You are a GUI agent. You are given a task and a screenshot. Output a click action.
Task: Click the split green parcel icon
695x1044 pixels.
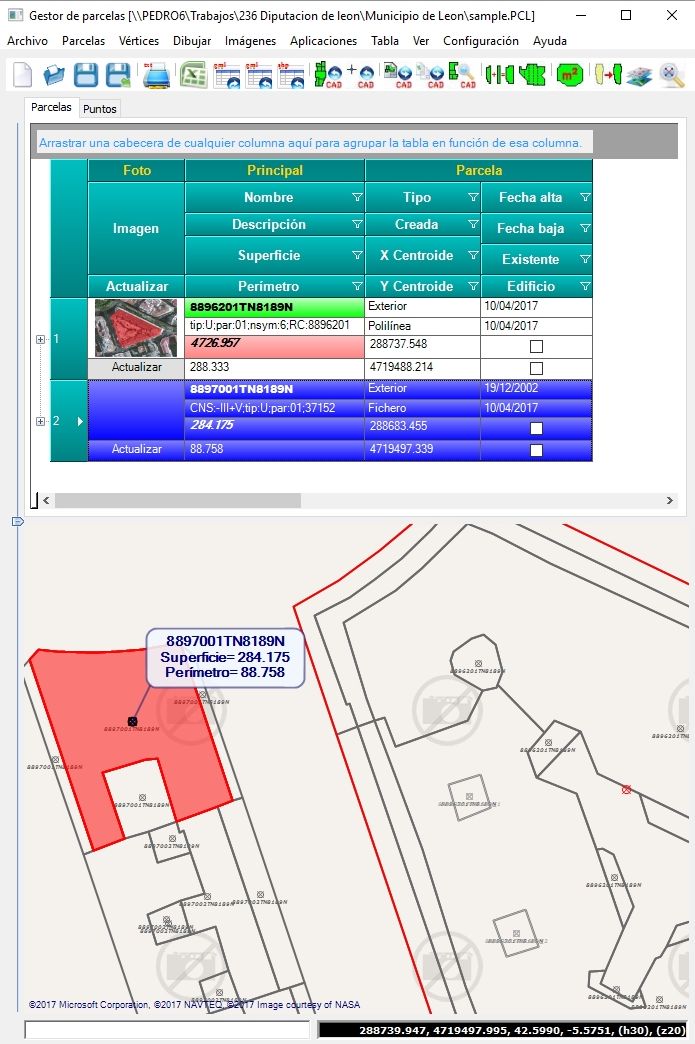(532, 75)
